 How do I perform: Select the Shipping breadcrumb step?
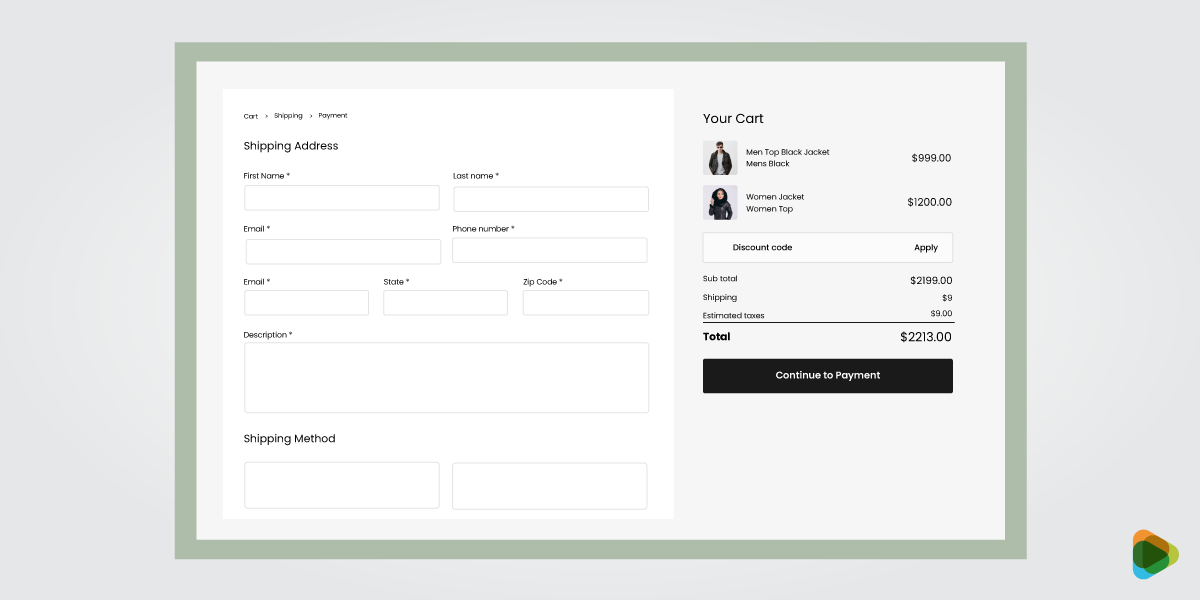pyautogui.click(x=288, y=116)
